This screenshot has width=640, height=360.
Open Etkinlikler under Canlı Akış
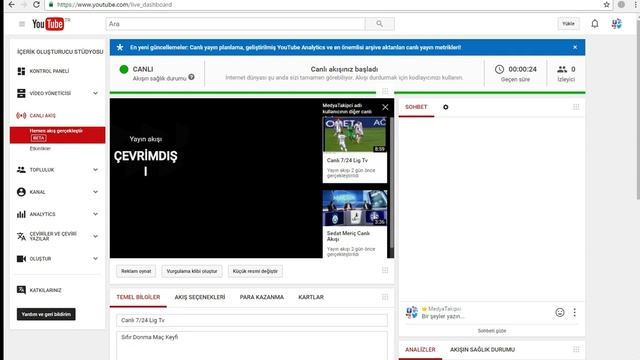coord(40,149)
